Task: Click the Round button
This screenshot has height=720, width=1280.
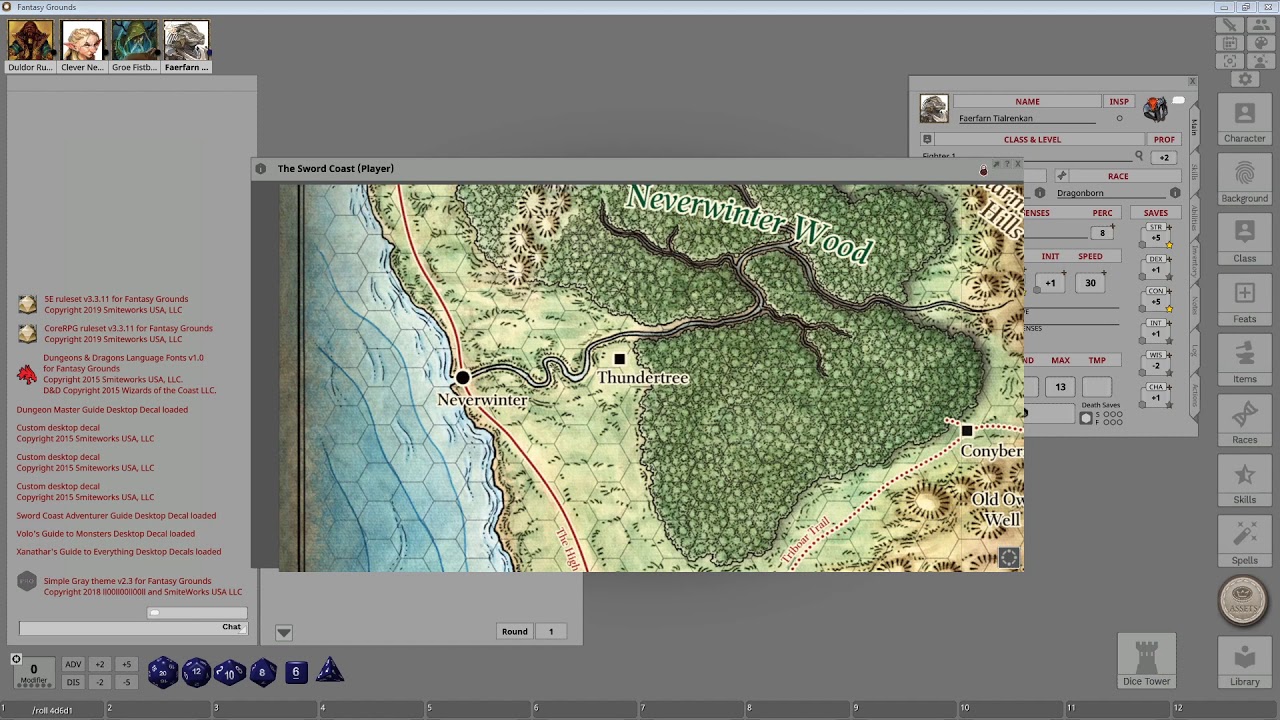Action: click(x=515, y=631)
